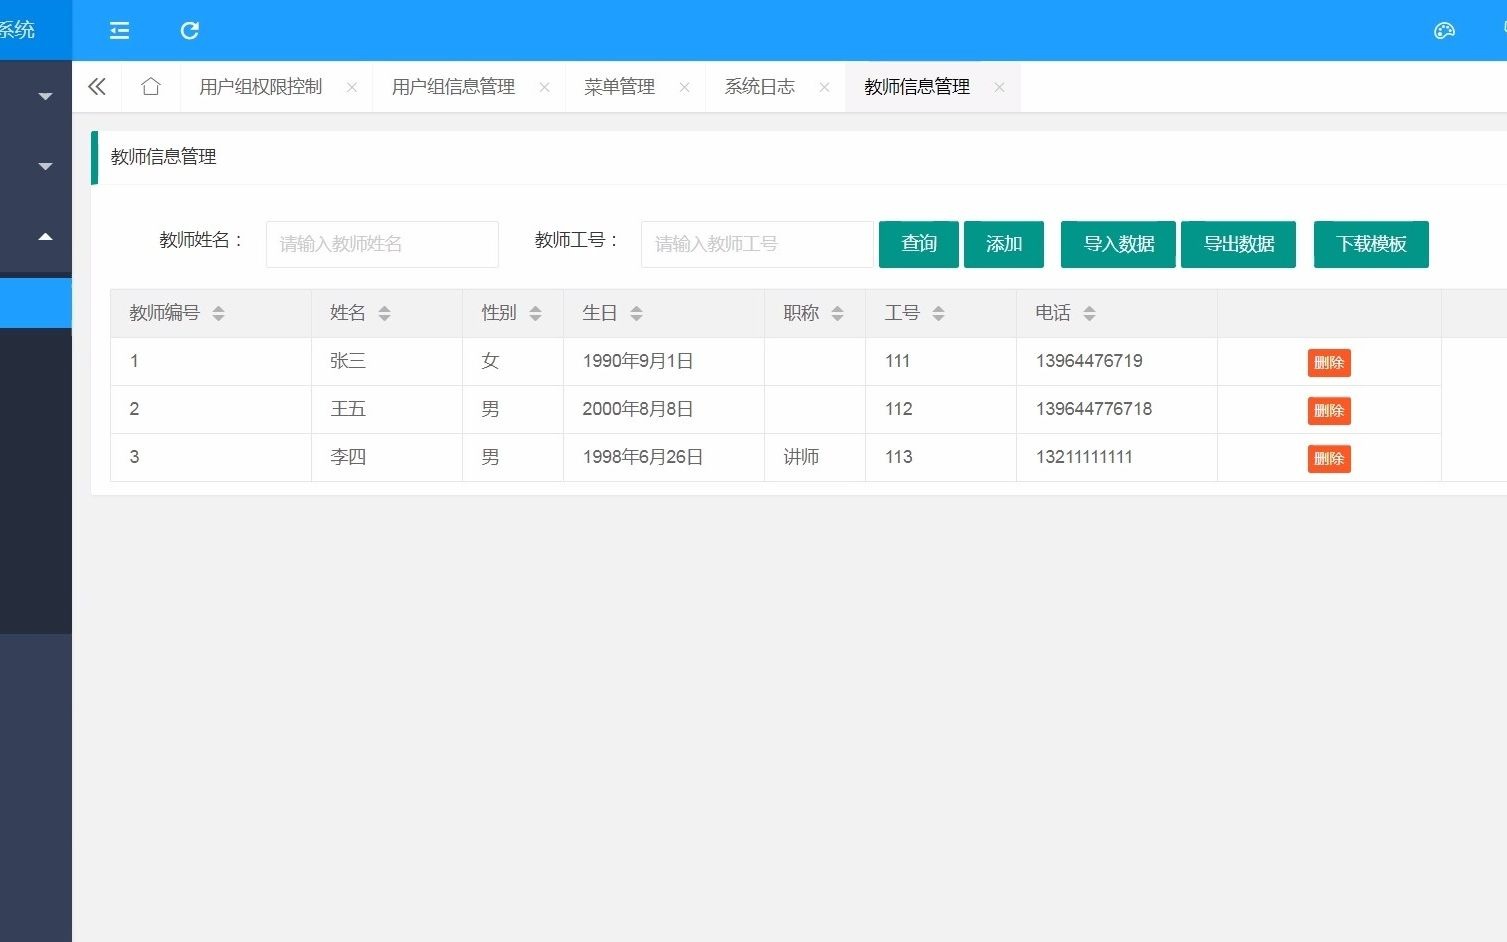Sort by 姓名 column arrows
The height and width of the screenshot is (942, 1507).
point(384,314)
